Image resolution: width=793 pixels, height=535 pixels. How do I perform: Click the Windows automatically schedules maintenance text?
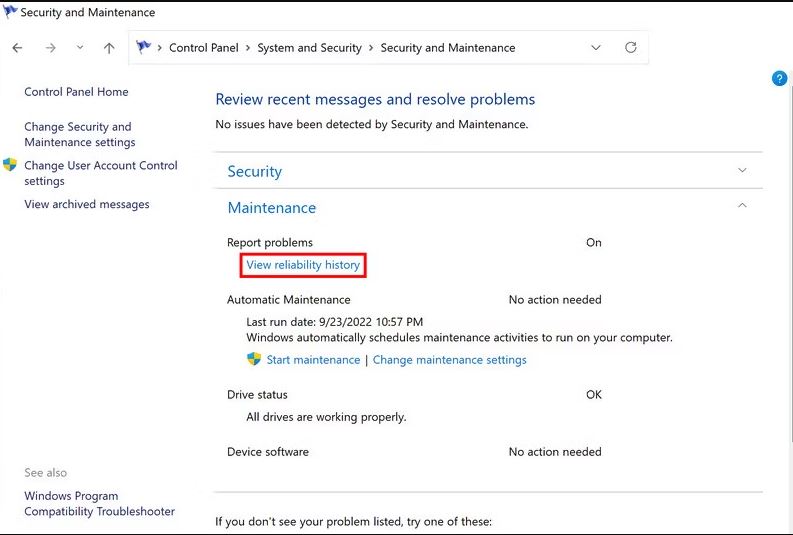point(460,338)
